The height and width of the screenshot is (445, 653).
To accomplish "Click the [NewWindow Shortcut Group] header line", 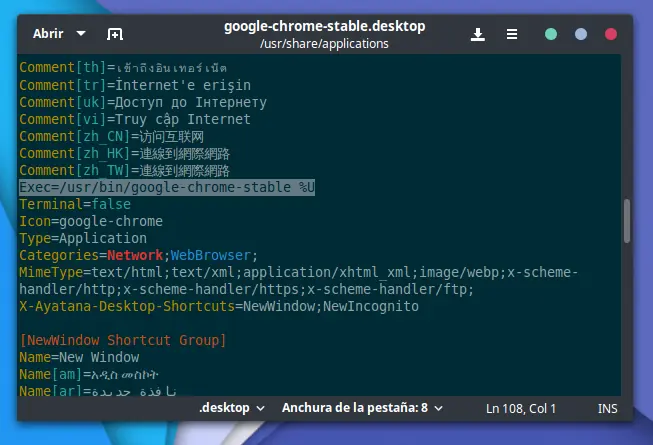I will (x=122, y=341).
